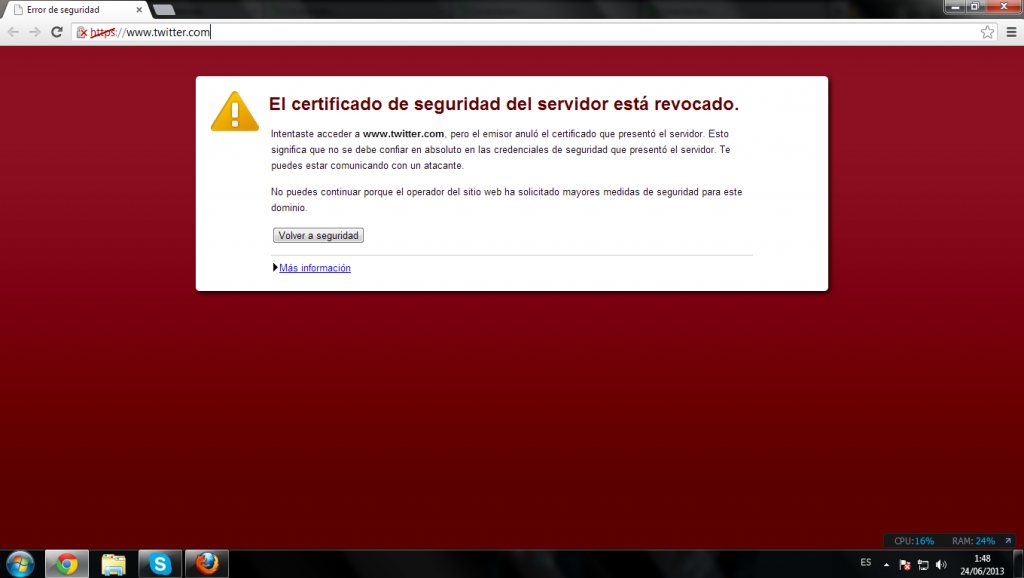The image size is (1024, 578).
Task: Minimize the Chrome window
Action: pos(955,7)
